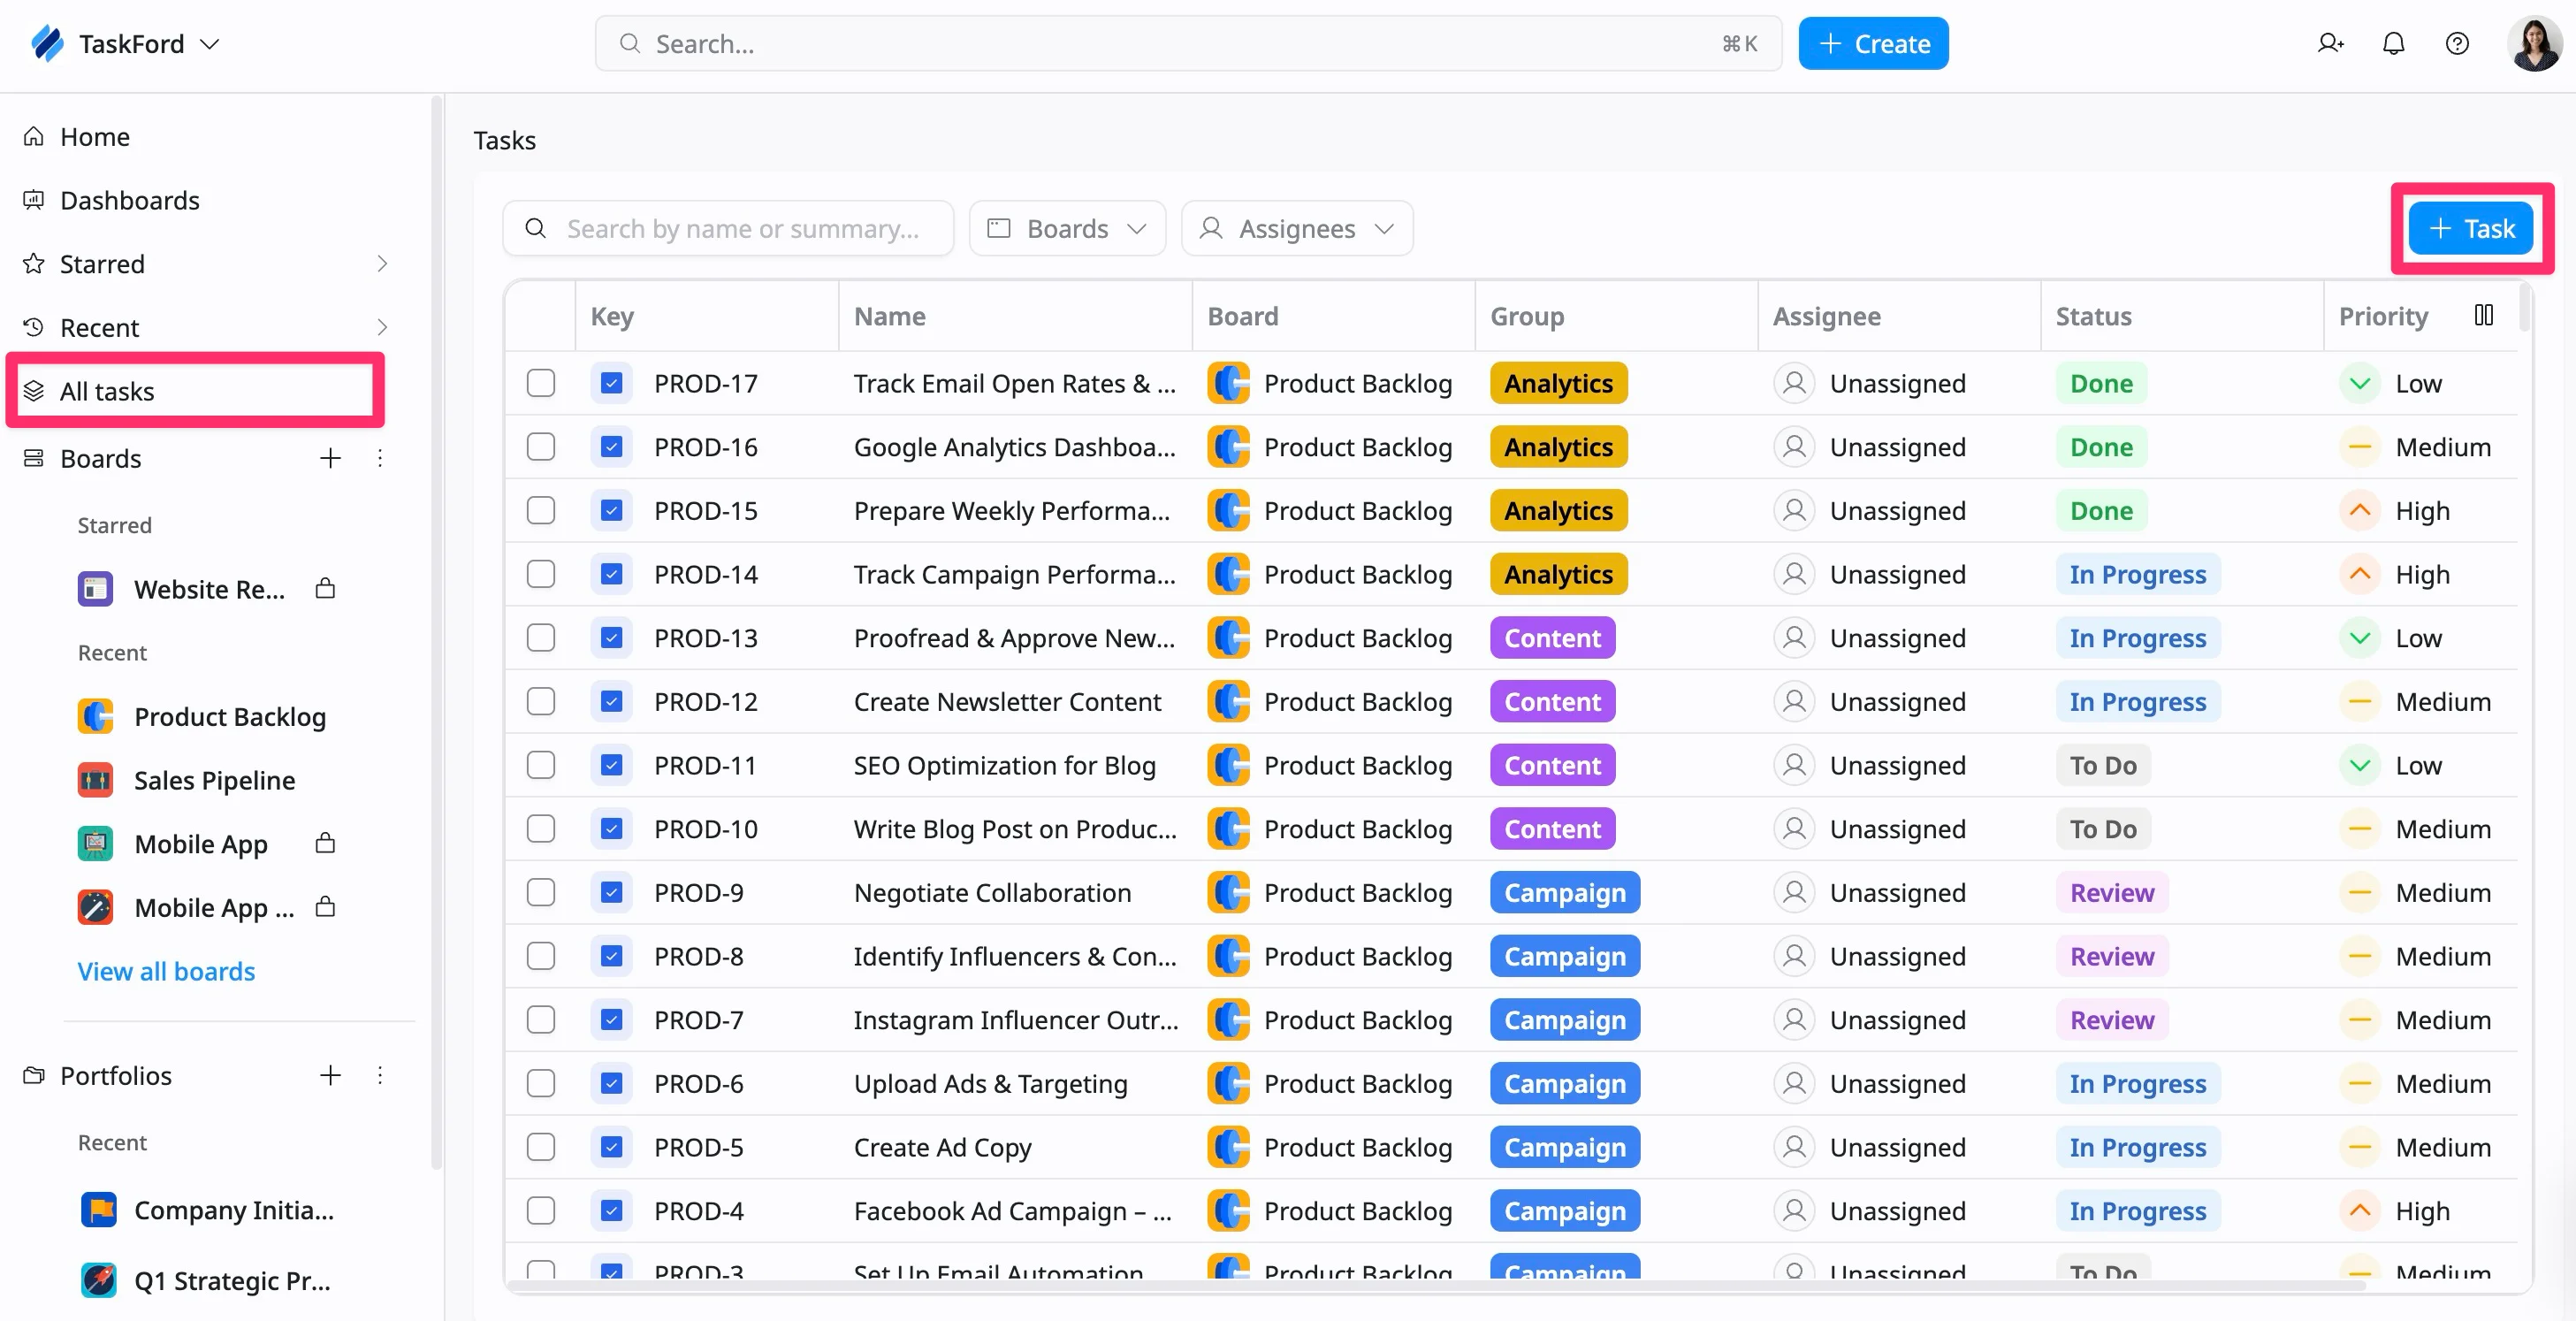Open In Progress status for PROD-14
Image resolution: width=2576 pixels, height=1321 pixels.
click(2138, 574)
